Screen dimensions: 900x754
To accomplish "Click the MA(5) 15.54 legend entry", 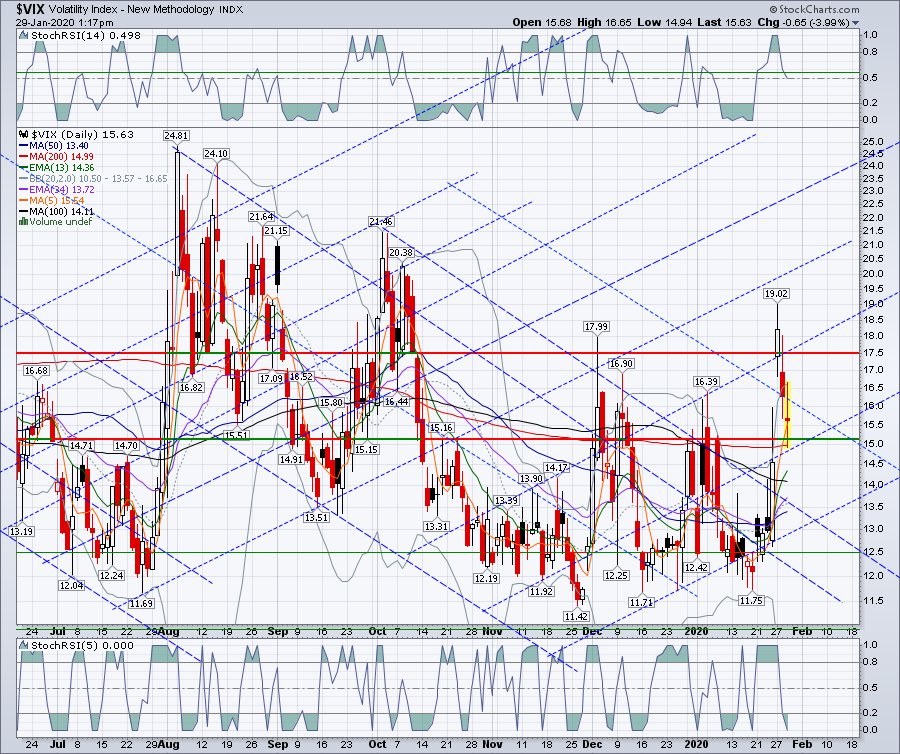I will pyautogui.click(x=56, y=200).
